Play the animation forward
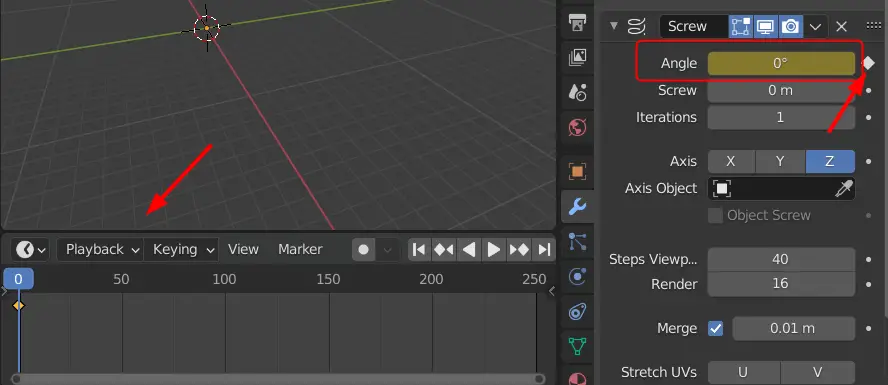Screen dimensions: 888x385 (x=493, y=250)
